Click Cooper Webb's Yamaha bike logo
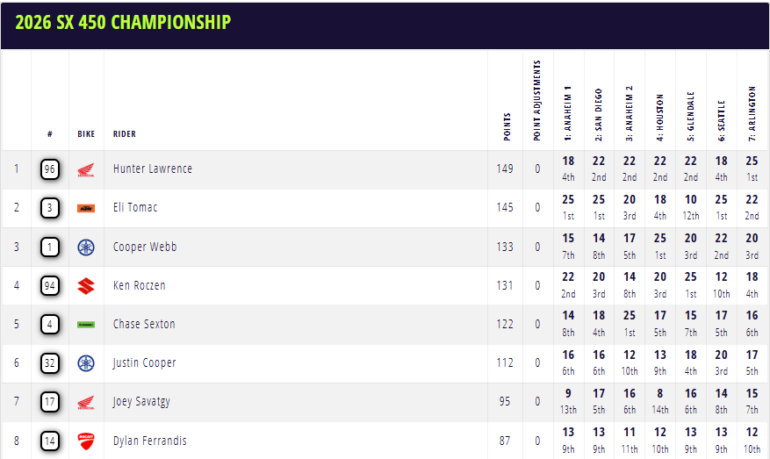This screenshot has width=770, height=459. pyautogui.click(x=86, y=247)
